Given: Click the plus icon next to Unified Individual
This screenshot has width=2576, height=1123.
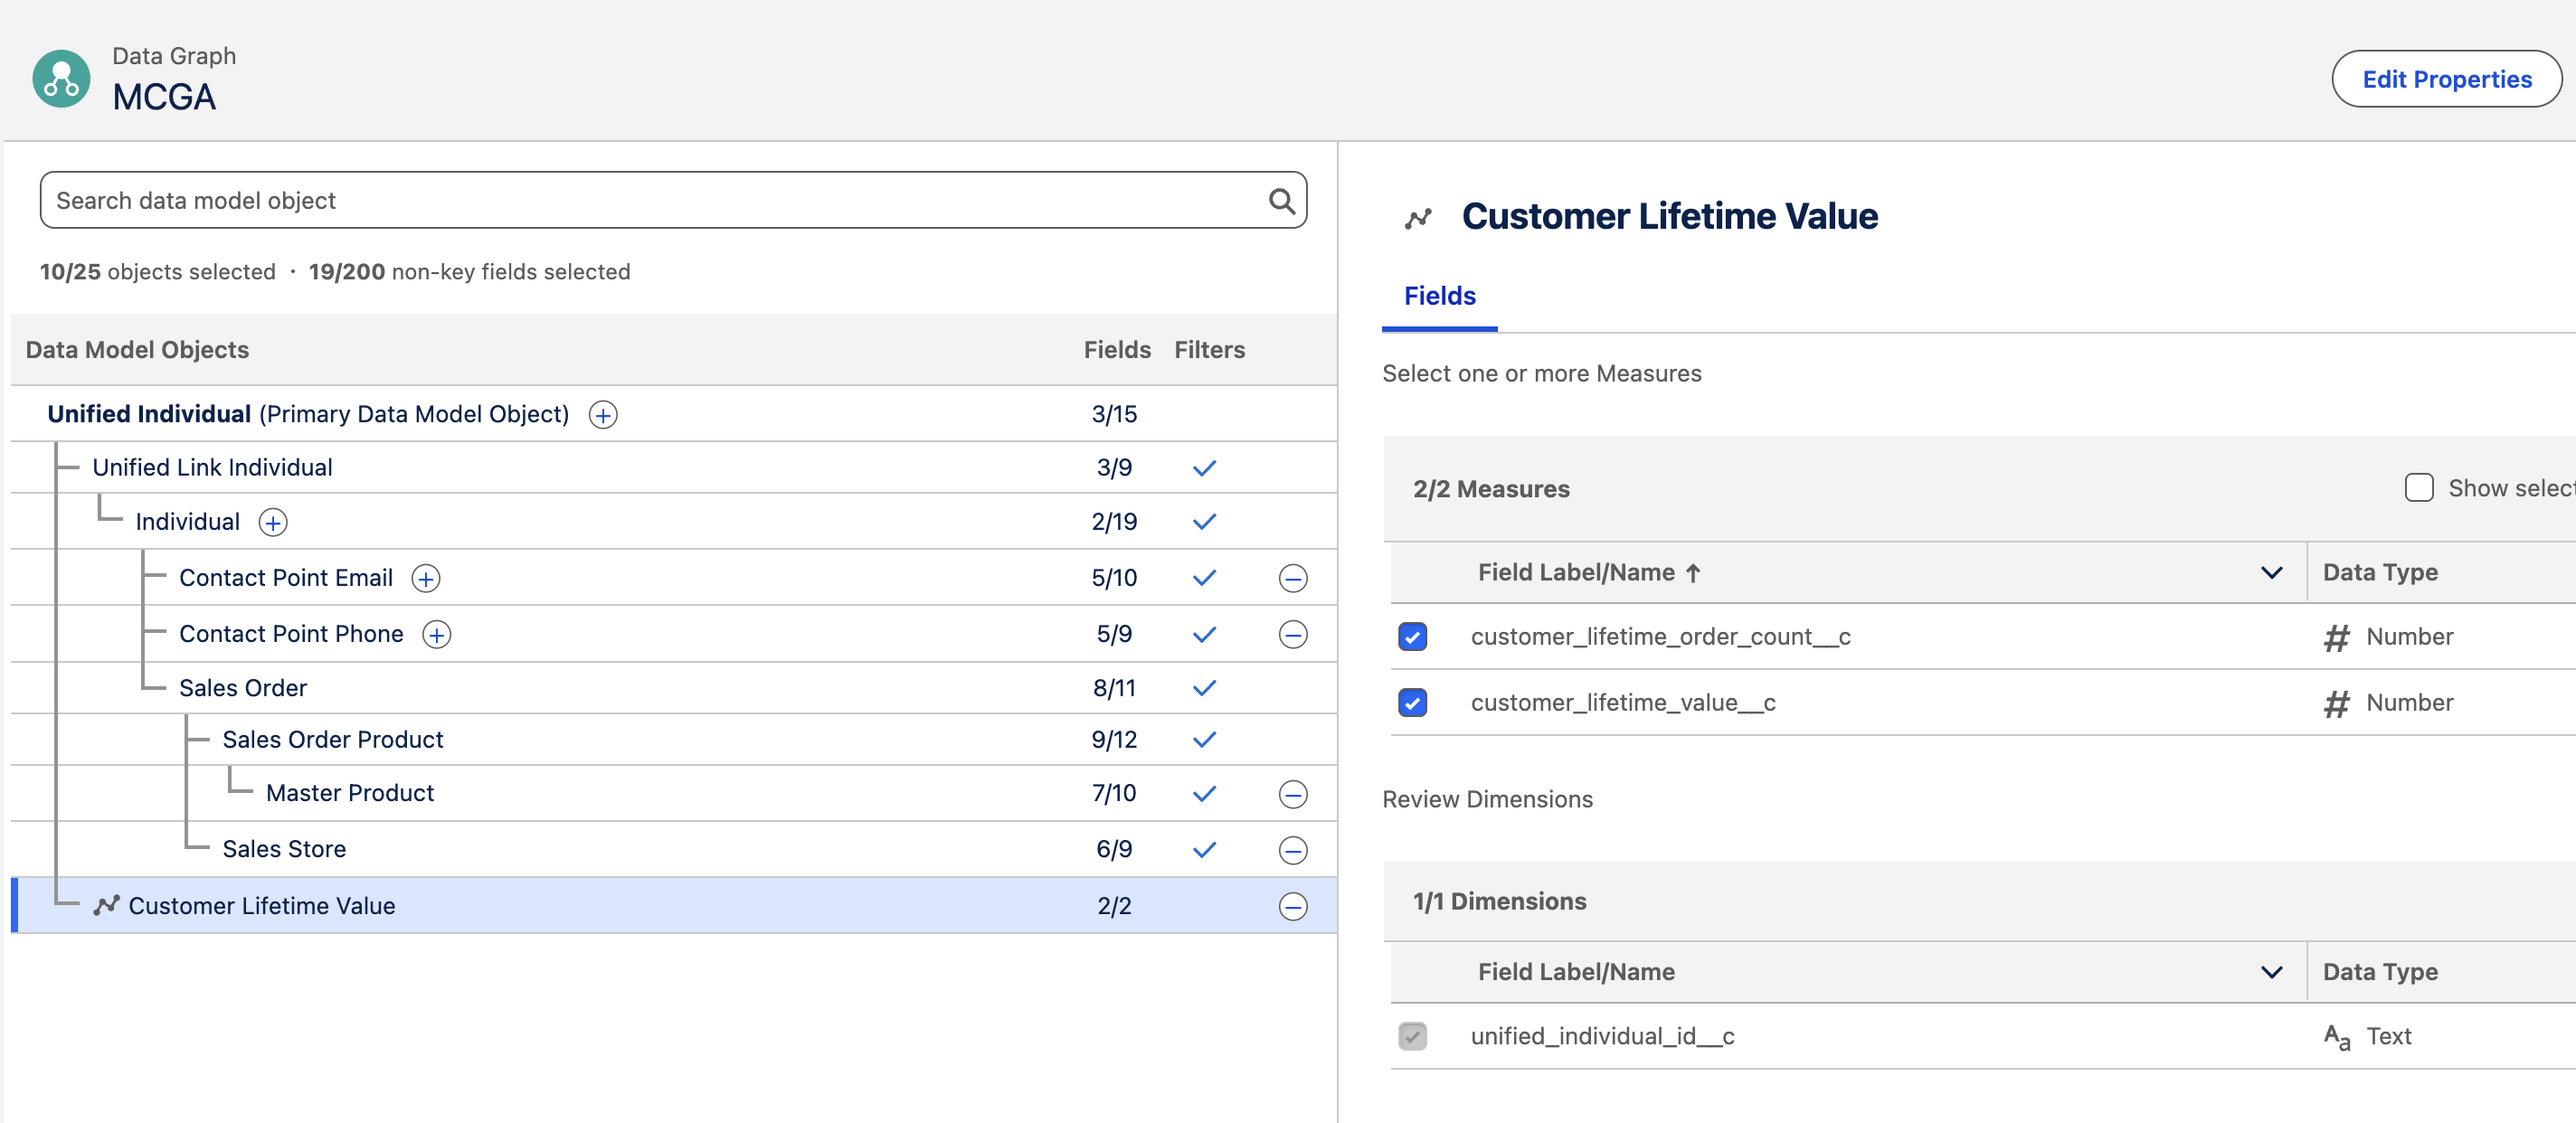Looking at the screenshot, I should [x=602, y=414].
